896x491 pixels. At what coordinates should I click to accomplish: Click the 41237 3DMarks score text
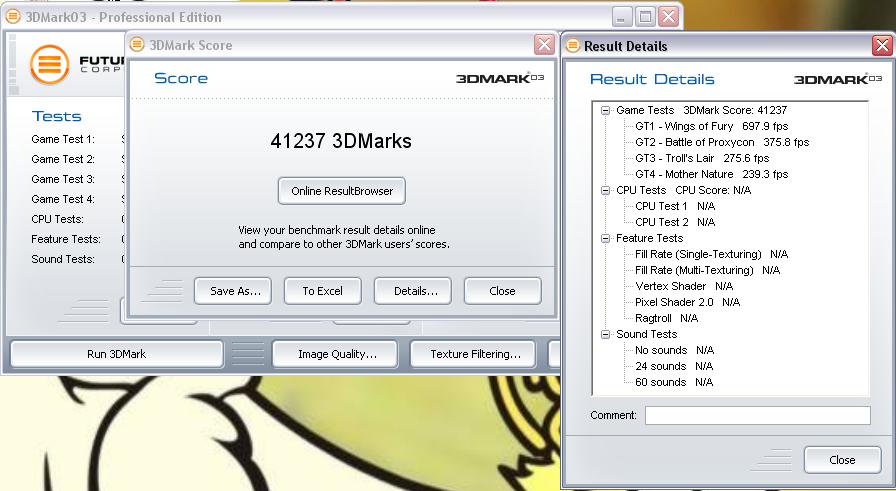click(341, 141)
